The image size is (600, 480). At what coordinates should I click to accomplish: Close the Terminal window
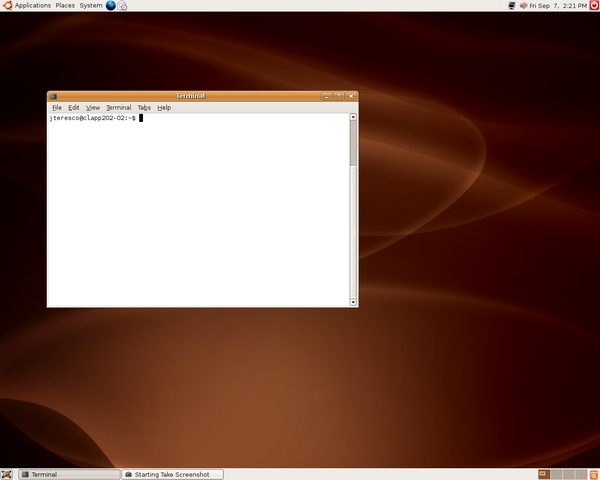pos(351,96)
